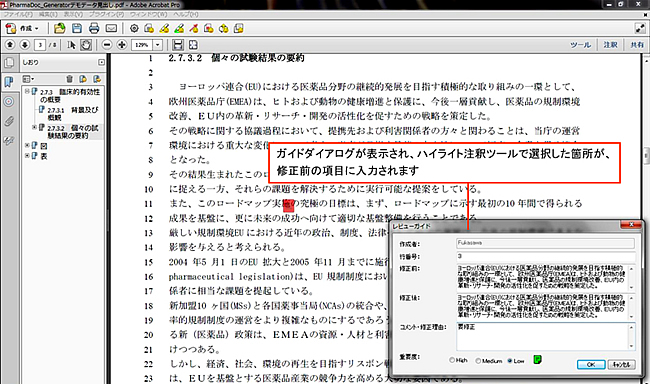Click the expand current bookmark icon

point(97,79)
